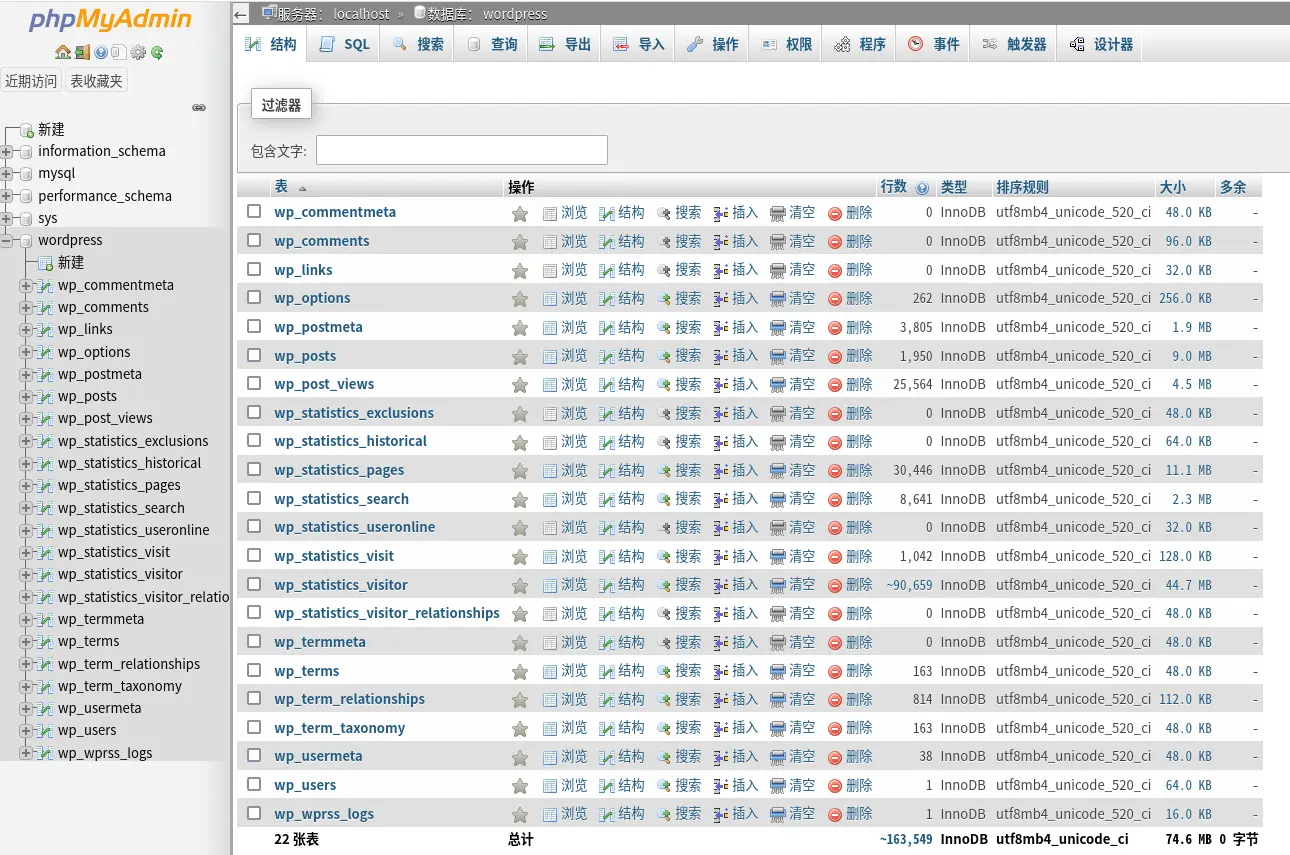Click the sidebar table icon for wp_users
This screenshot has width=1290, height=855.
pyautogui.click(x=44, y=730)
